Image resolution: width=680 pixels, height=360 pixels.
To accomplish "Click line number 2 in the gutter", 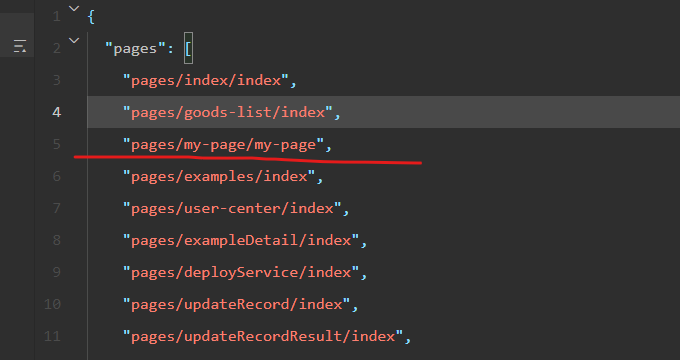I will click(56, 49).
